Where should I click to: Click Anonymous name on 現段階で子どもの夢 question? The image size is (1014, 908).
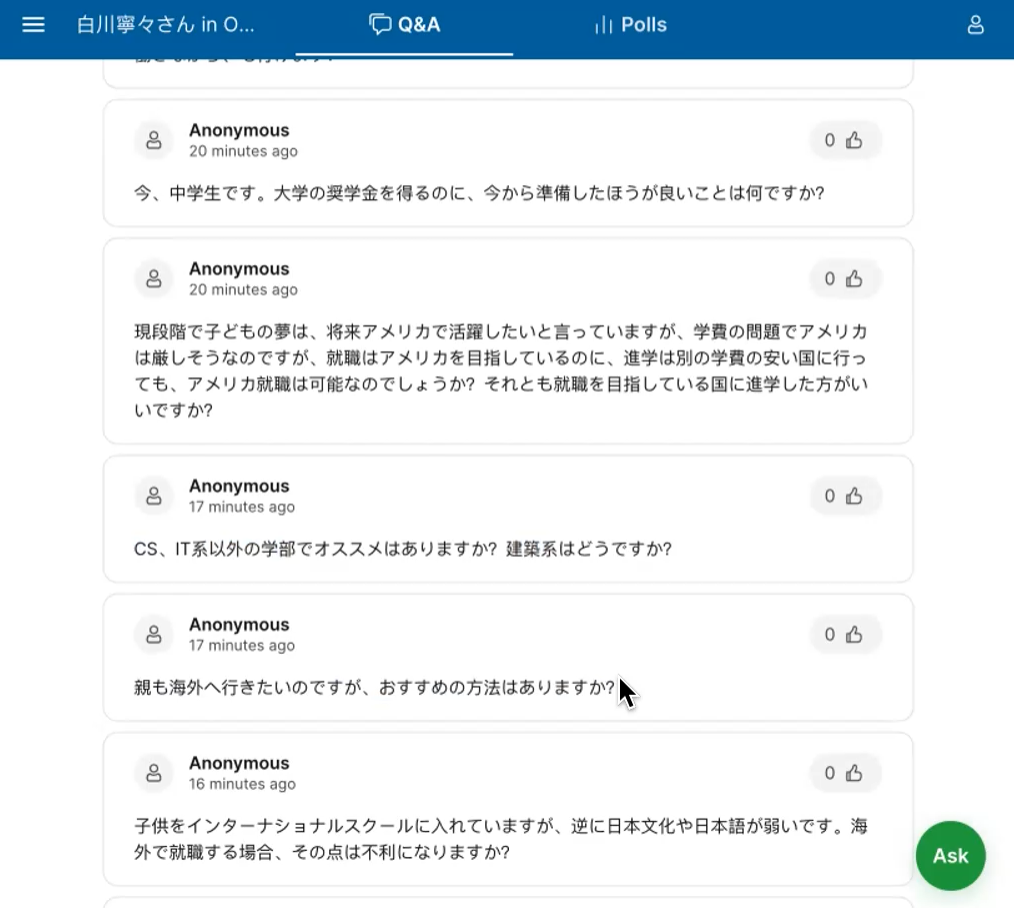[x=239, y=268]
